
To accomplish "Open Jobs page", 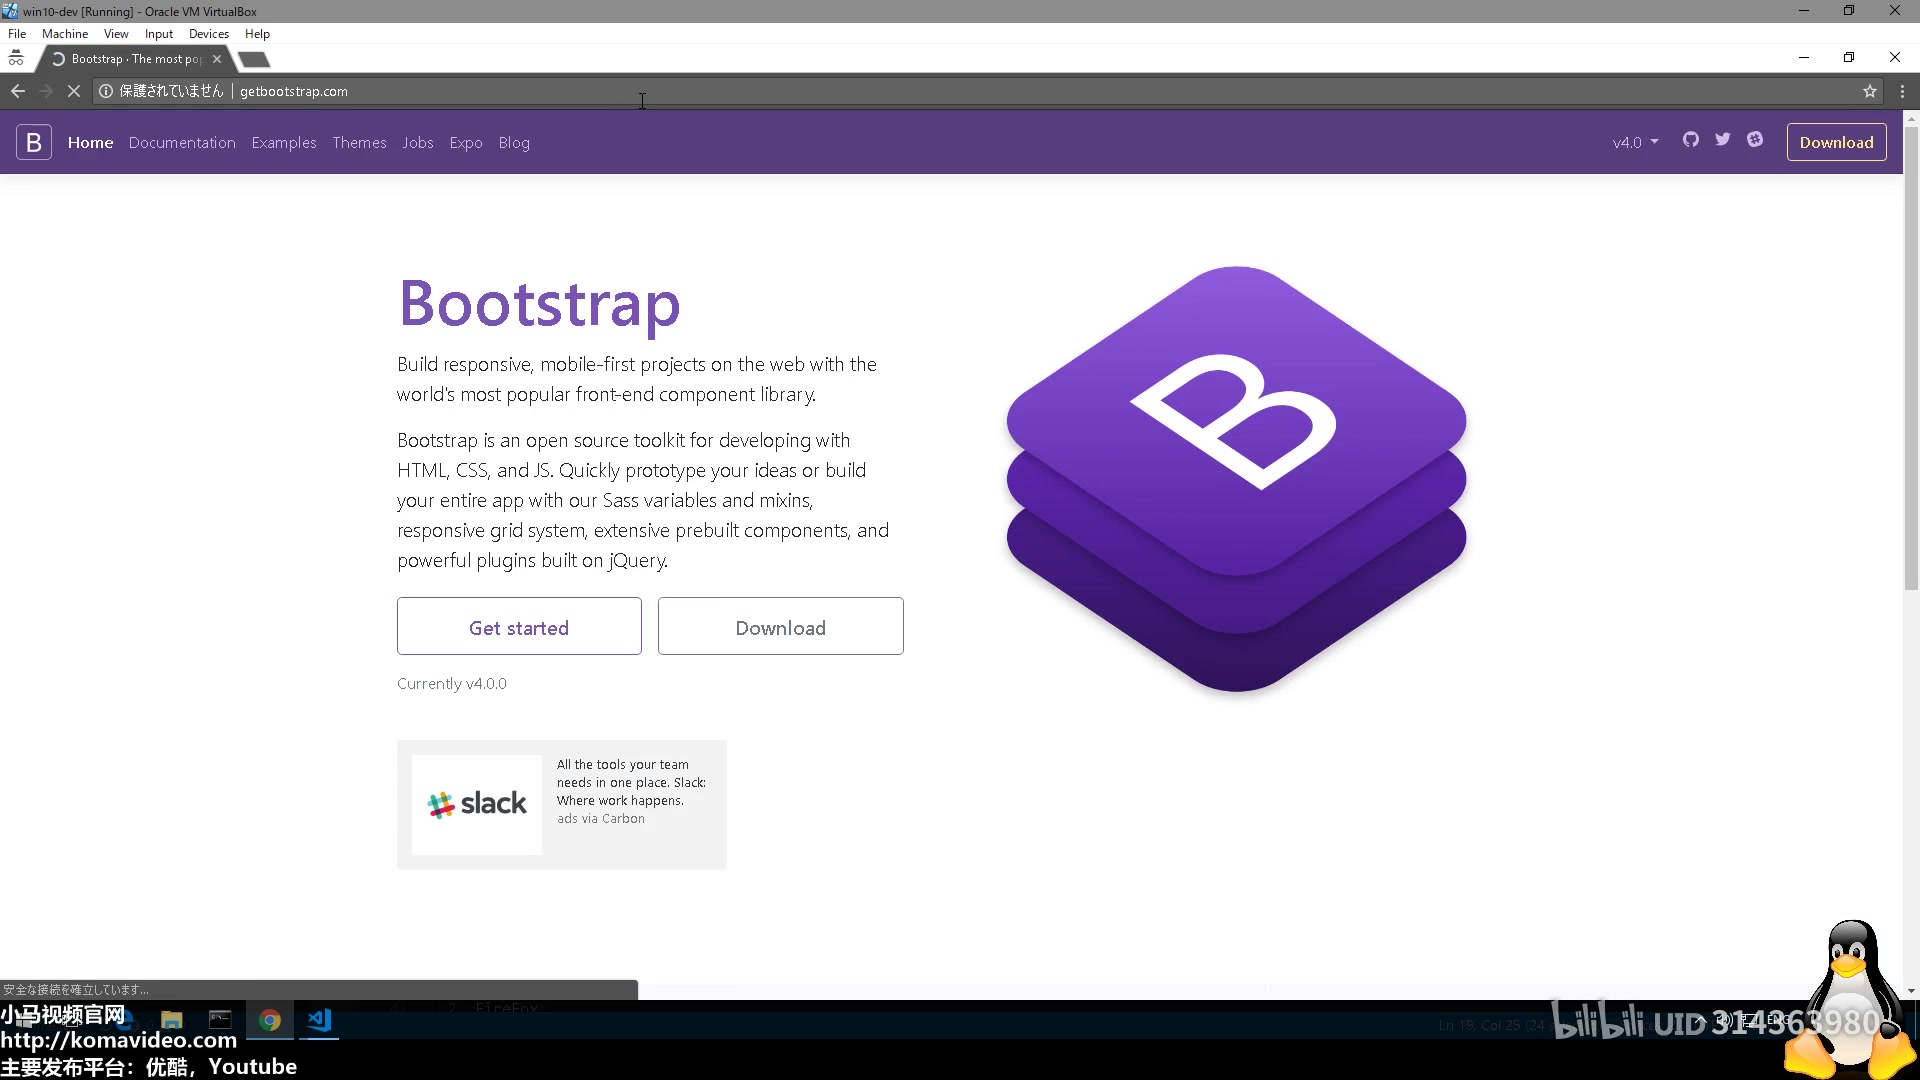I will (x=418, y=142).
